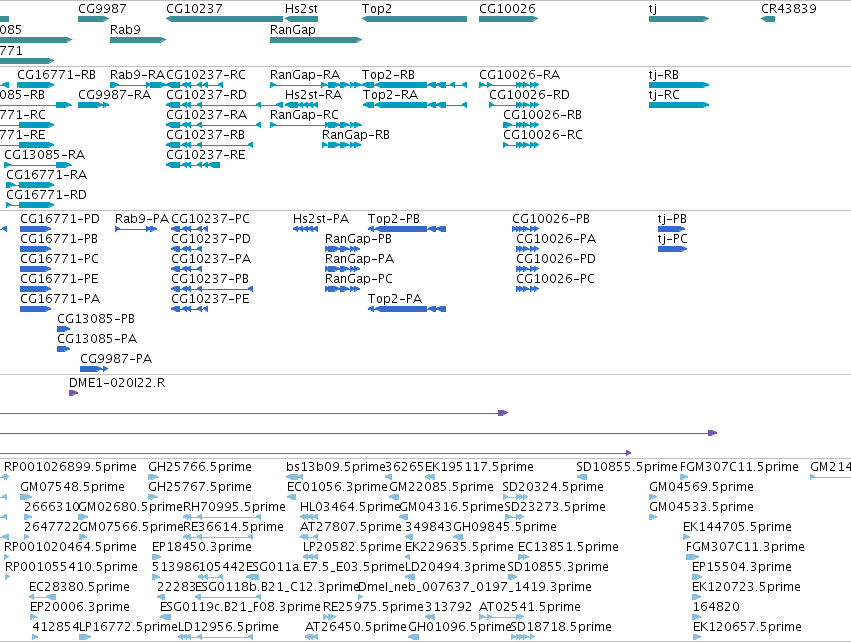The width and height of the screenshot is (851, 642).
Task: Click the RanGap gene label
Action: (x=293, y=29)
